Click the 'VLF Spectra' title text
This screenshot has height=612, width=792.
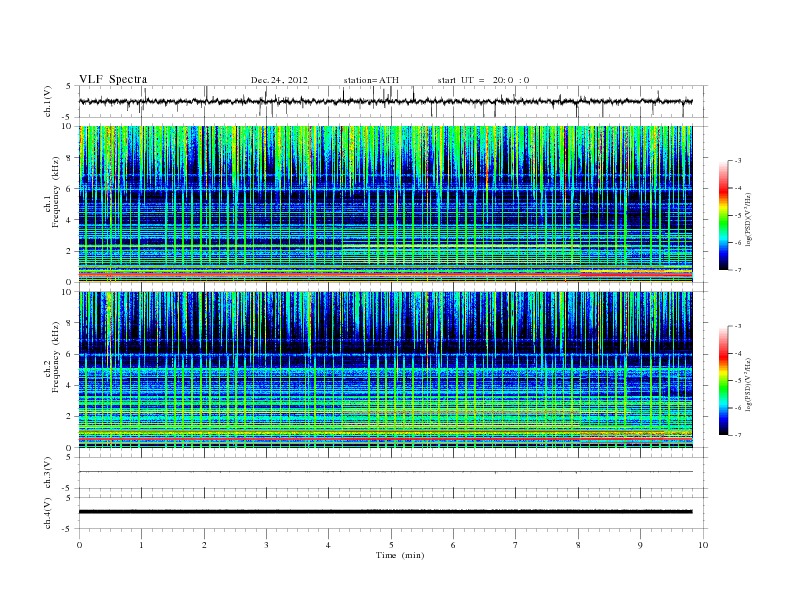tap(113, 79)
